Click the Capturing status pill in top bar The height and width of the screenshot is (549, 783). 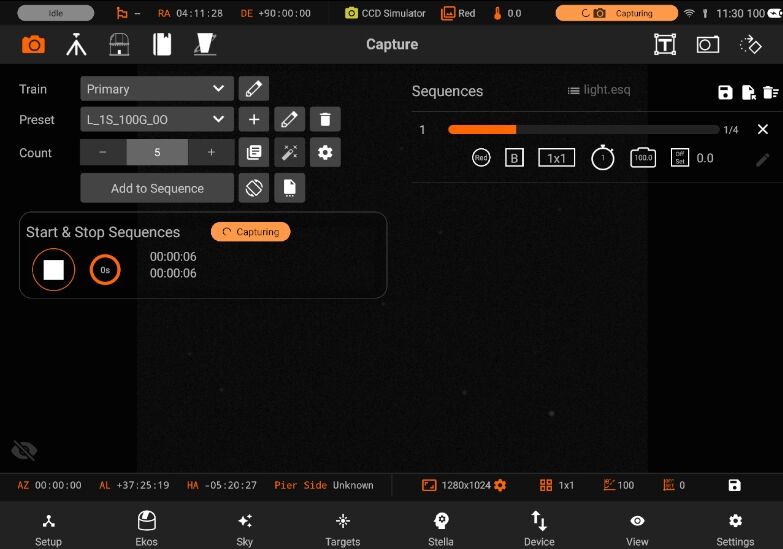click(x=617, y=13)
